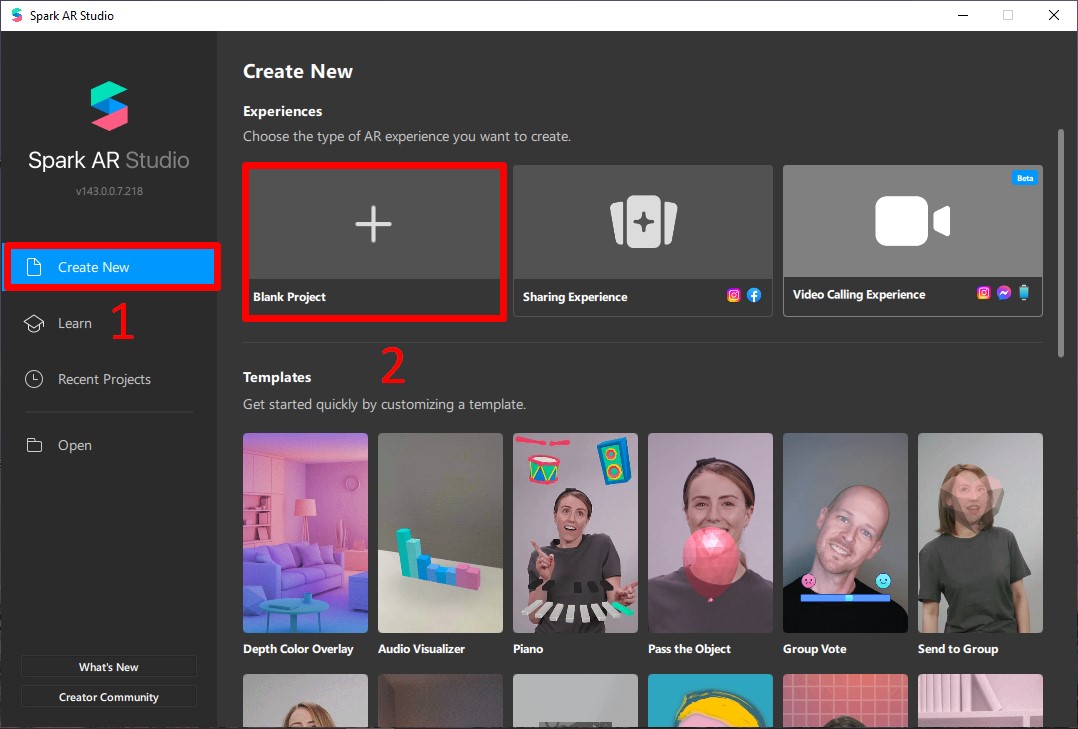
Task: Click the Audio Visualizer caption
Action: tap(421, 649)
